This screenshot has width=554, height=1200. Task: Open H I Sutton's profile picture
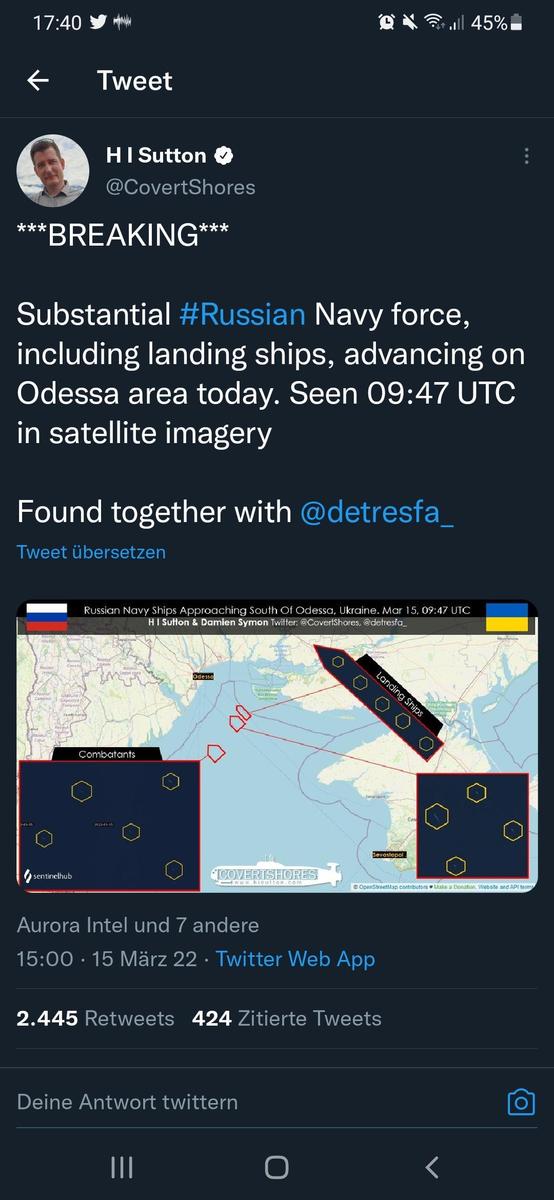53,170
